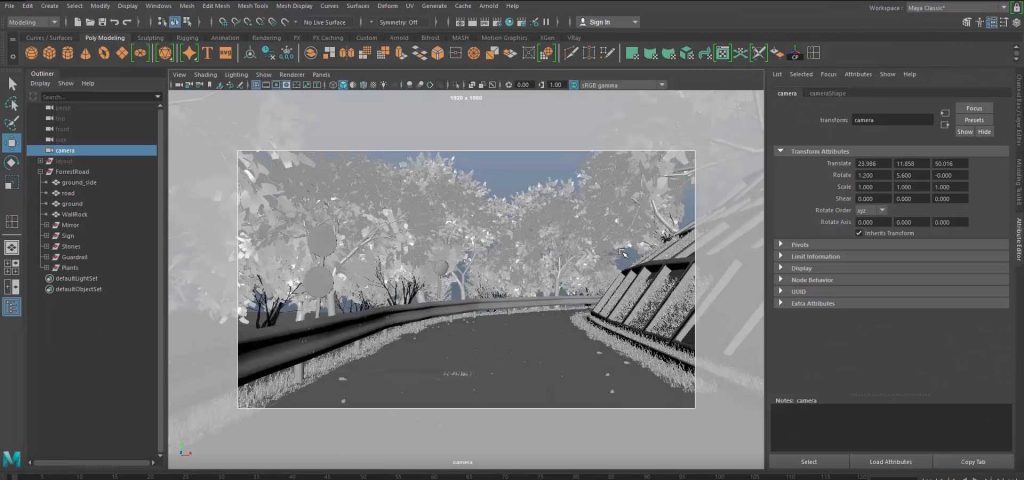The height and width of the screenshot is (480, 1024).
Task: Open the Modeling menu set dropdown
Action: click(x=33, y=22)
